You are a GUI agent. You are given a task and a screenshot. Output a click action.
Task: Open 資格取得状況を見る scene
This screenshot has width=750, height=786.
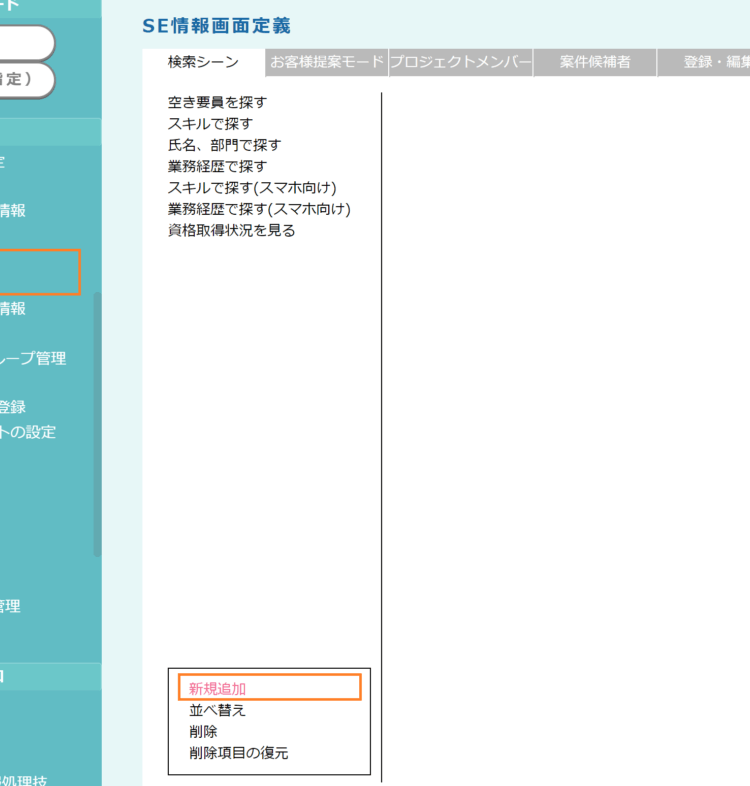(231, 230)
